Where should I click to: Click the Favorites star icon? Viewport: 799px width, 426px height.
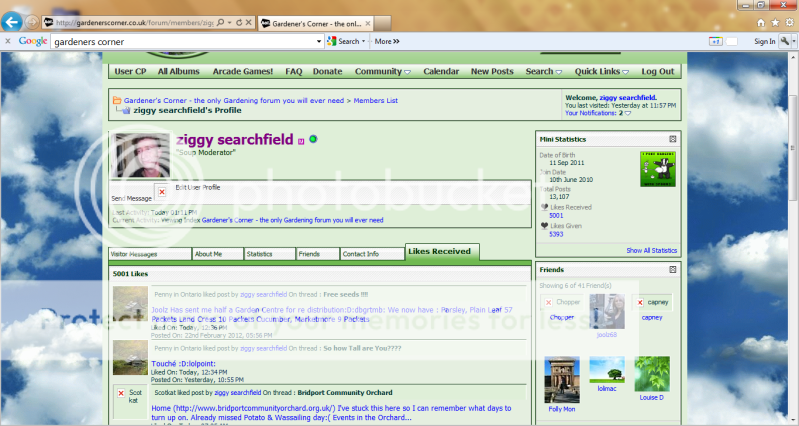(x=775, y=22)
